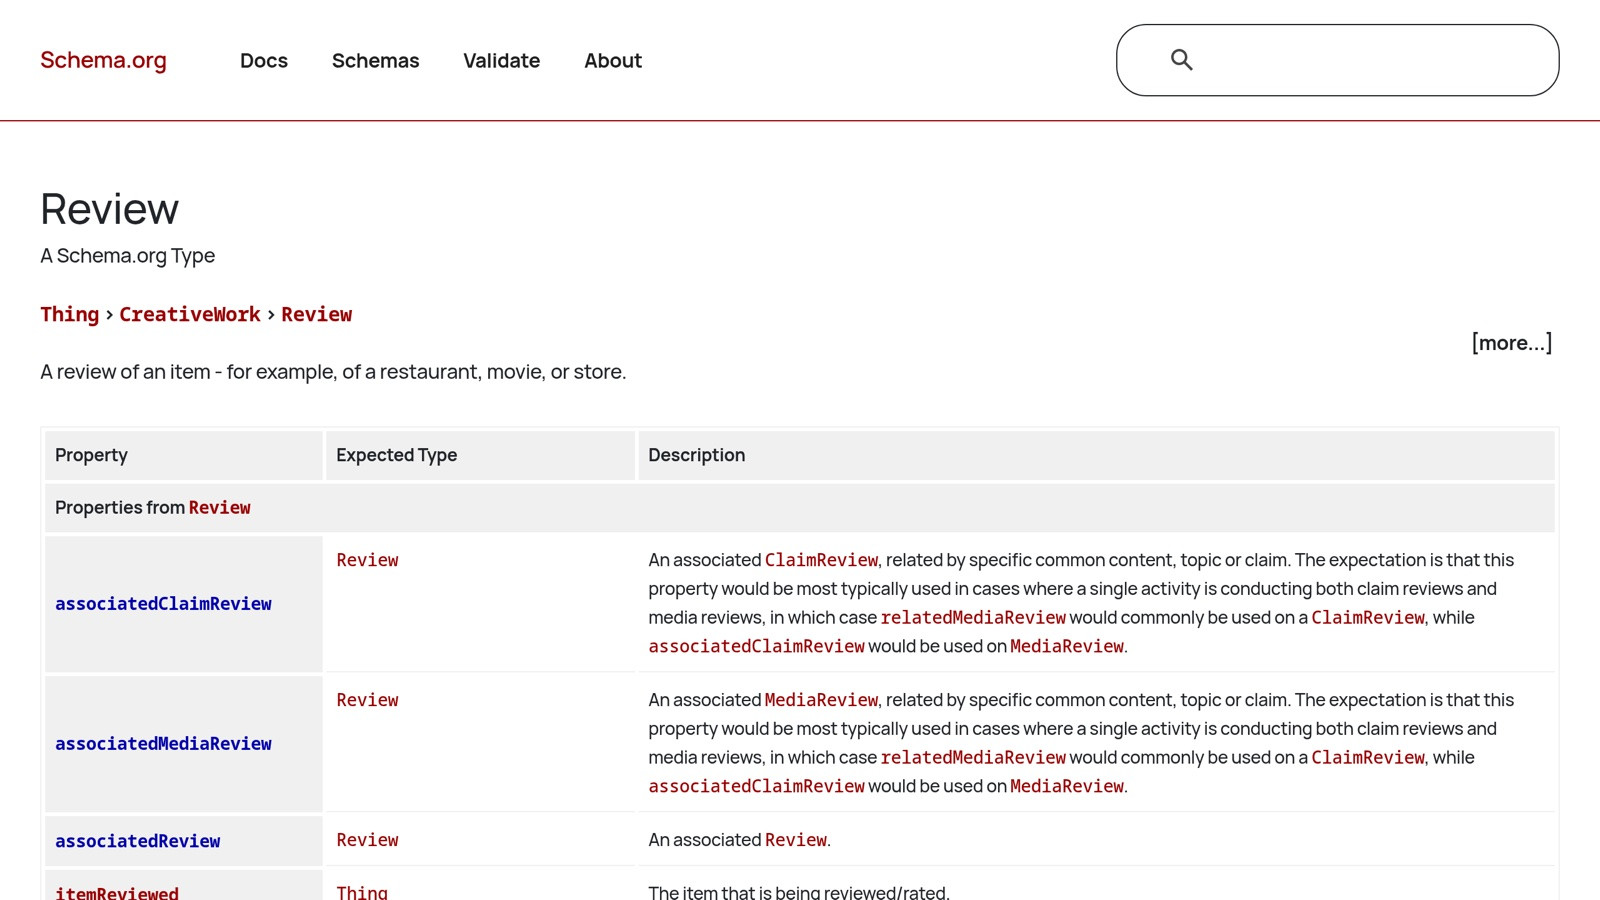
Task: Open Thing in the breadcrumb
Action: [x=69, y=314]
